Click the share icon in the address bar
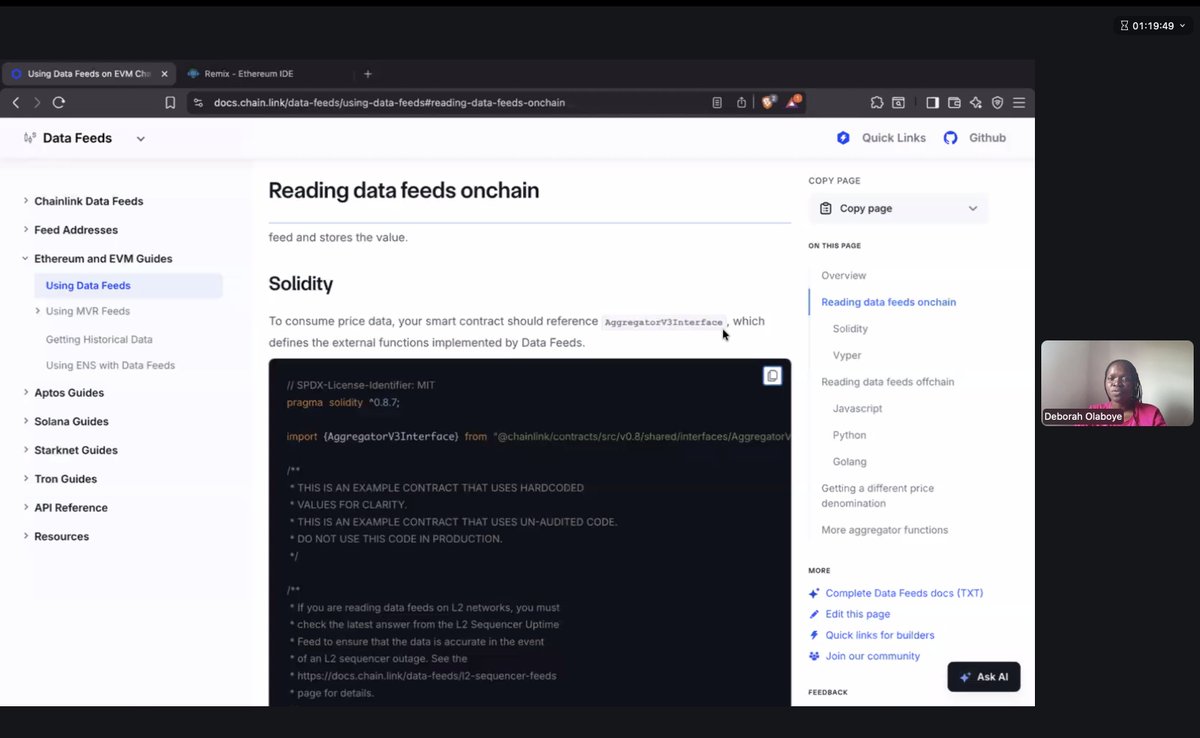 pos(741,102)
